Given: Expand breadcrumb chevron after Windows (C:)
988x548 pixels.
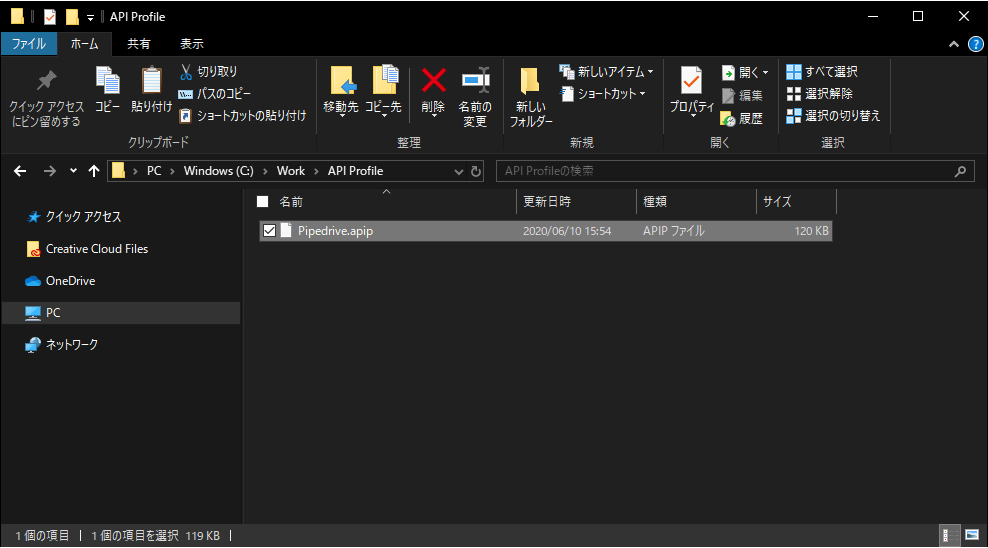Looking at the screenshot, I should click(x=265, y=171).
